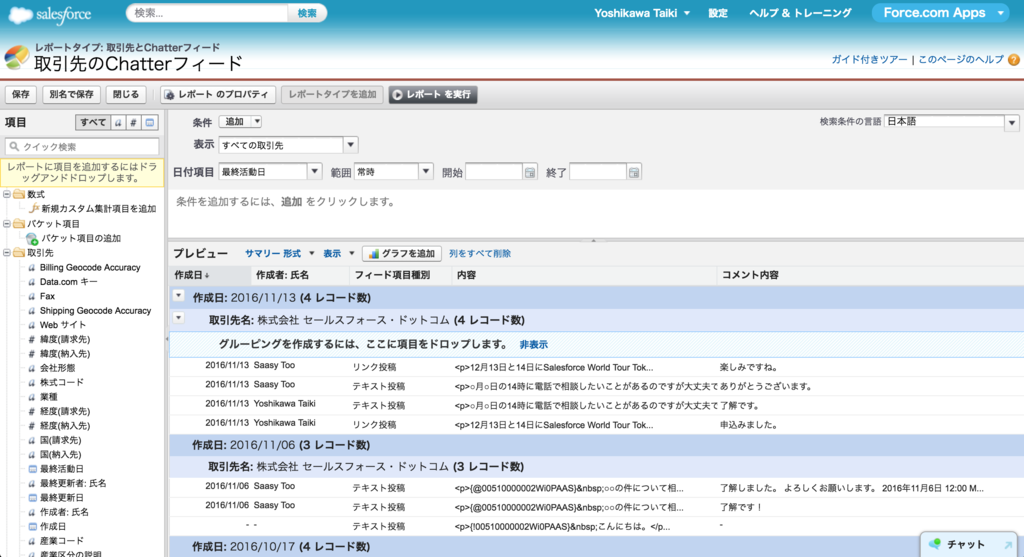Screen dimensions: 1024x557
Task: Filter fields by number type icon
Action: (134, 123)
